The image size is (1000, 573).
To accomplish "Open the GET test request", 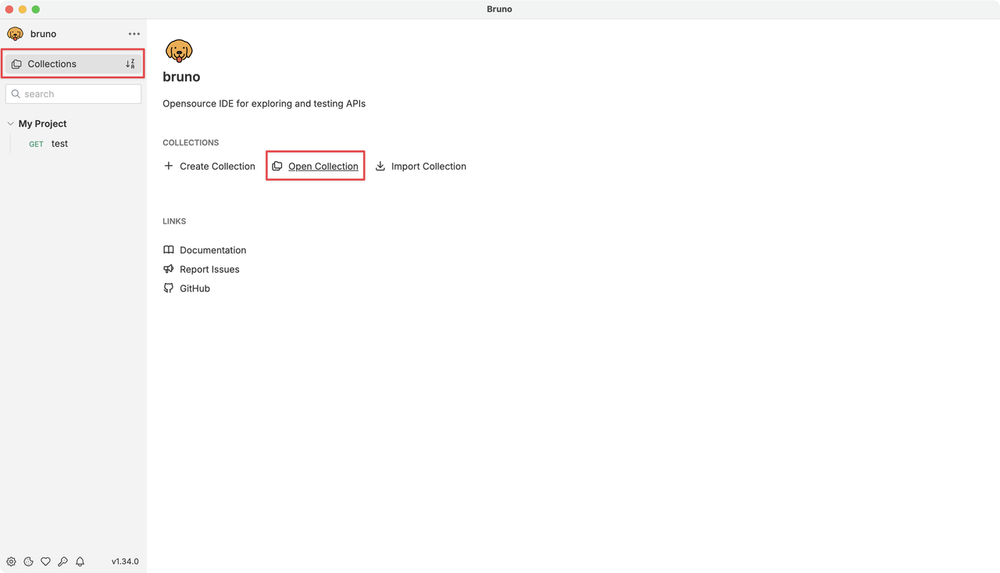I will pyautogui.click(x=59, y=144).
